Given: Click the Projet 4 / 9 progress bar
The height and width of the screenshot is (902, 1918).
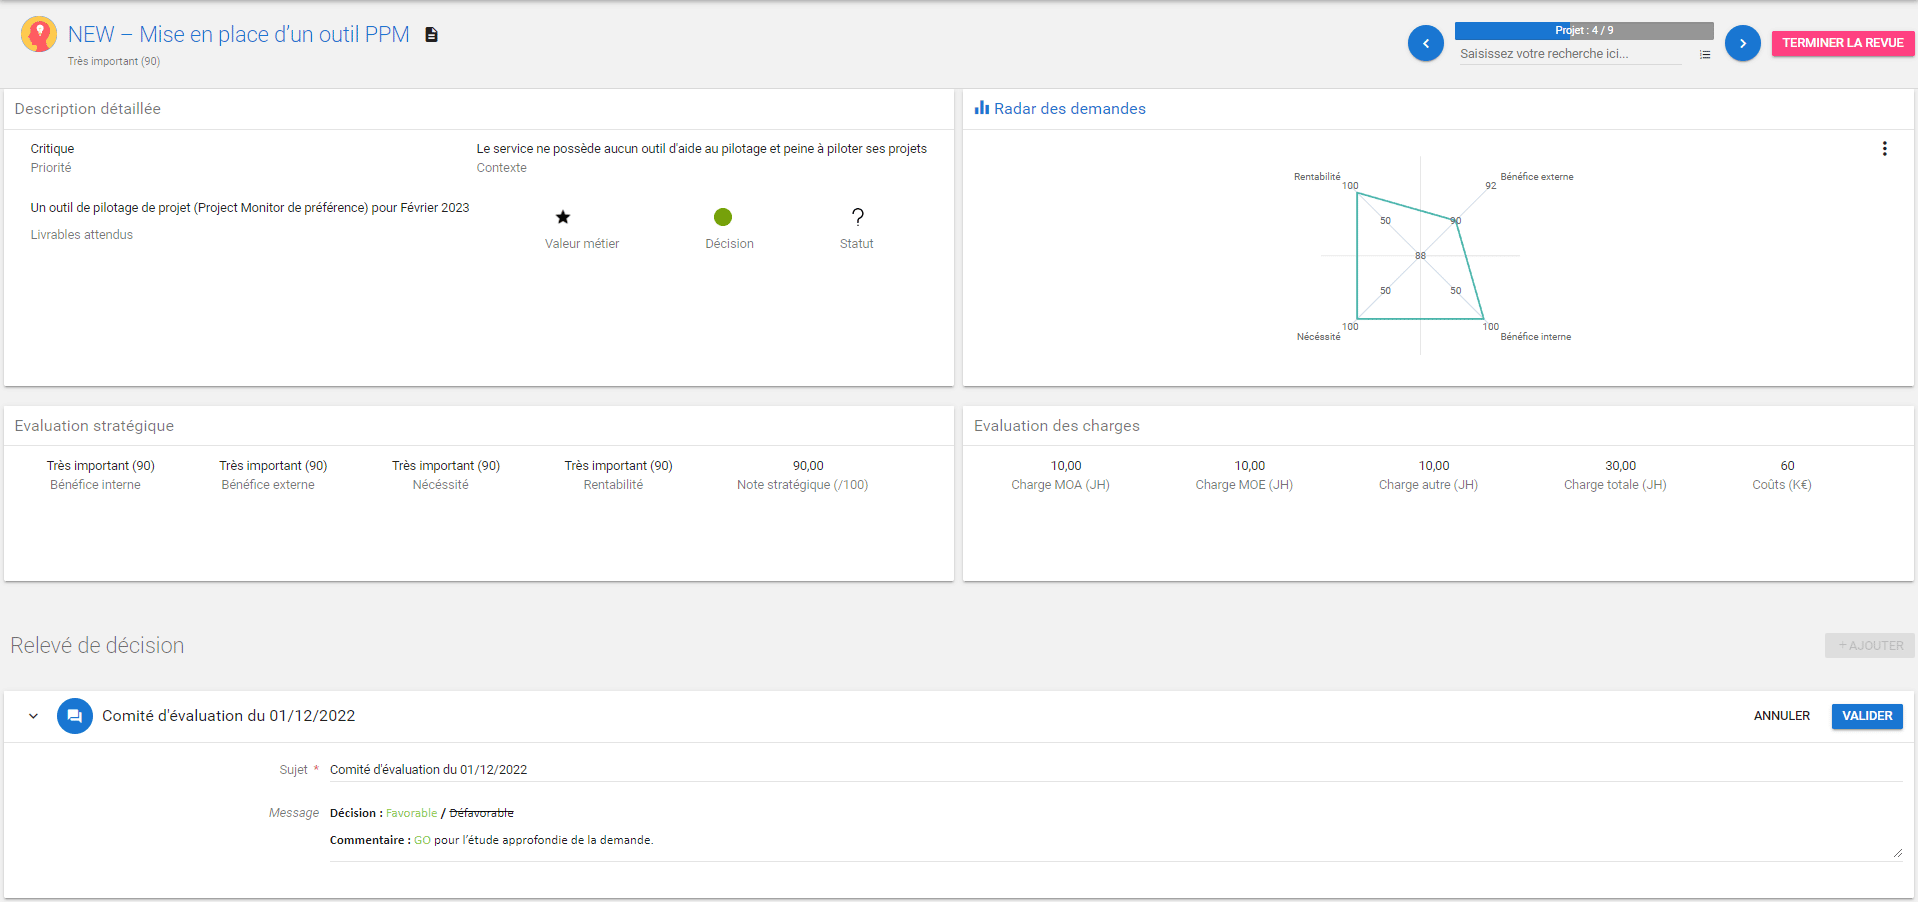Looking at the screenshot, I should [x=1584, y=31].
